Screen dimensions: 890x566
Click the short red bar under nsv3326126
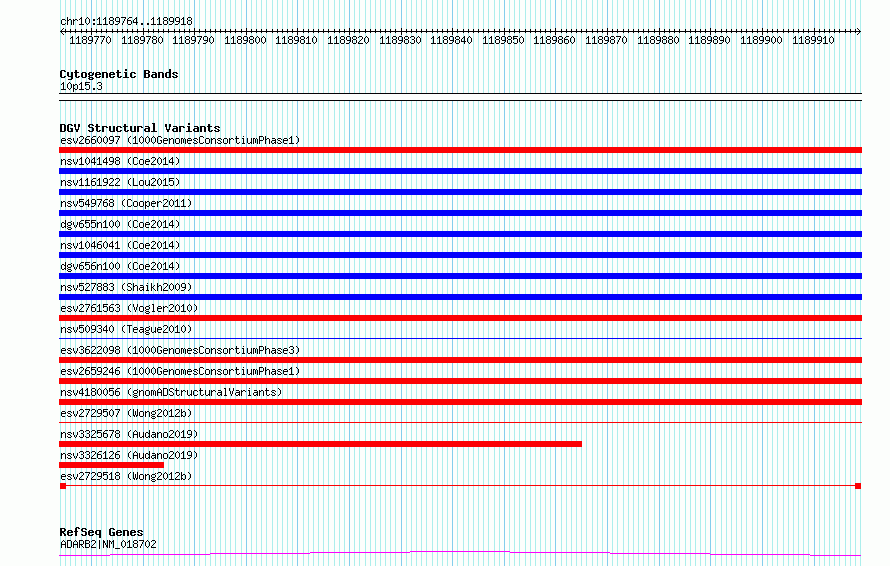[x=111, y=465]
